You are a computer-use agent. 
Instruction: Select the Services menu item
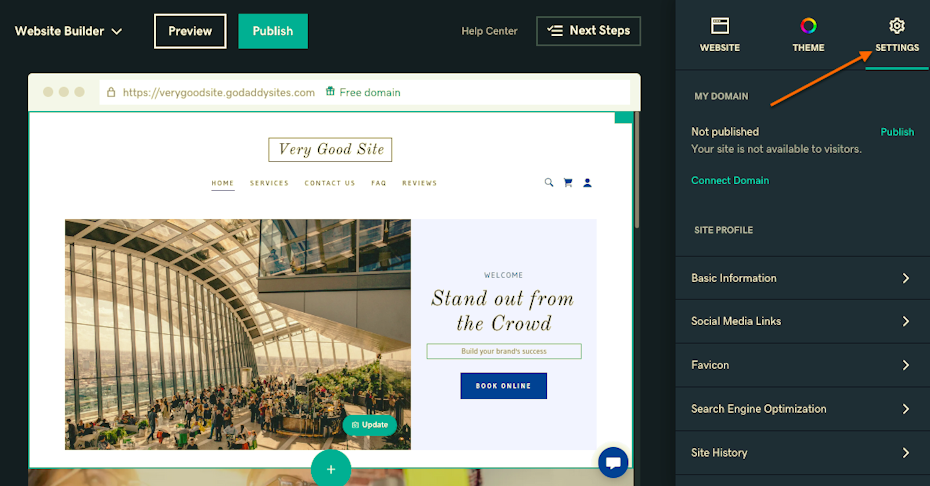pyautogui.click(x=269, y=183)
